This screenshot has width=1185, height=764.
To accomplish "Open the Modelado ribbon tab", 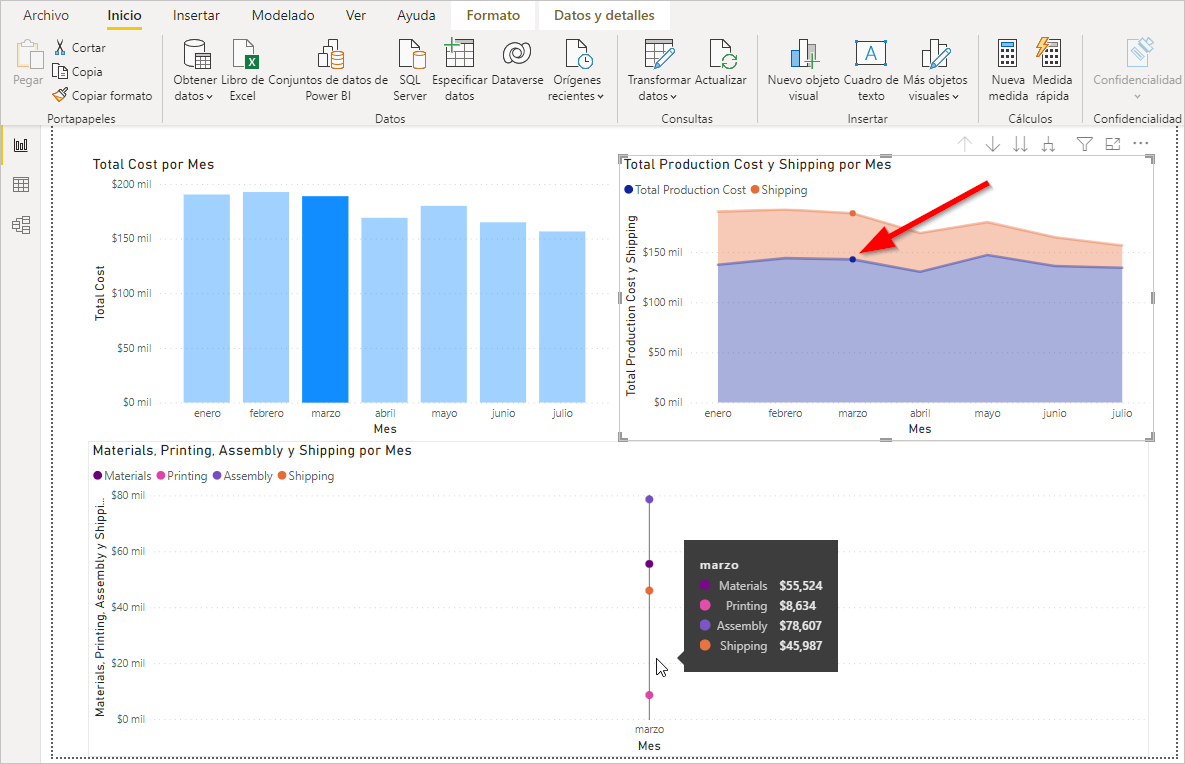I will tap(283, 15).
